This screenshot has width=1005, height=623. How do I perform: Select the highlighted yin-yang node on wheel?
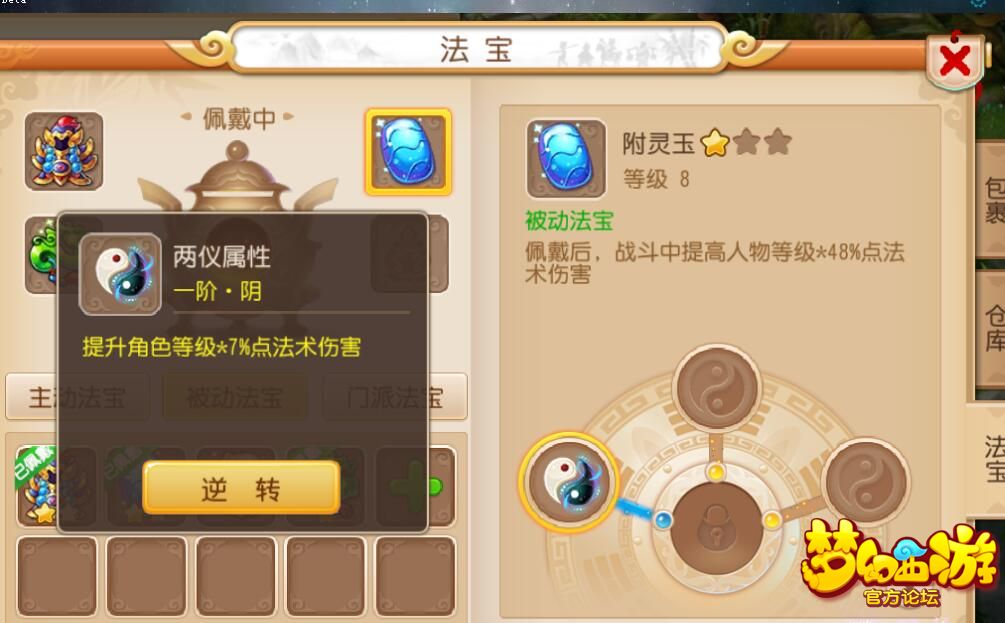(x=568, y=481)
